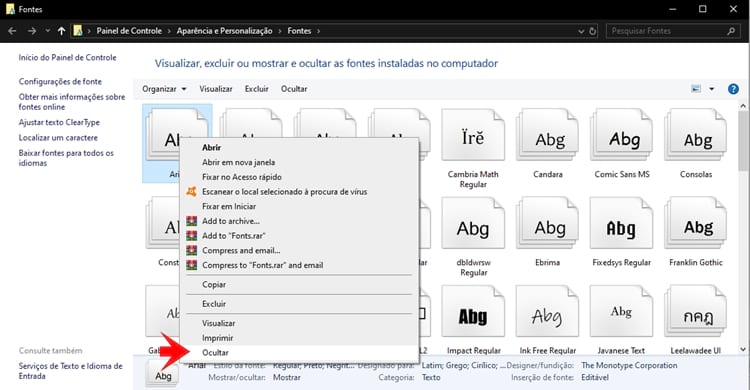Open Baixar fontes para todos os idiomas
This screenshot has height=390, width=750.
coord(66,158)
